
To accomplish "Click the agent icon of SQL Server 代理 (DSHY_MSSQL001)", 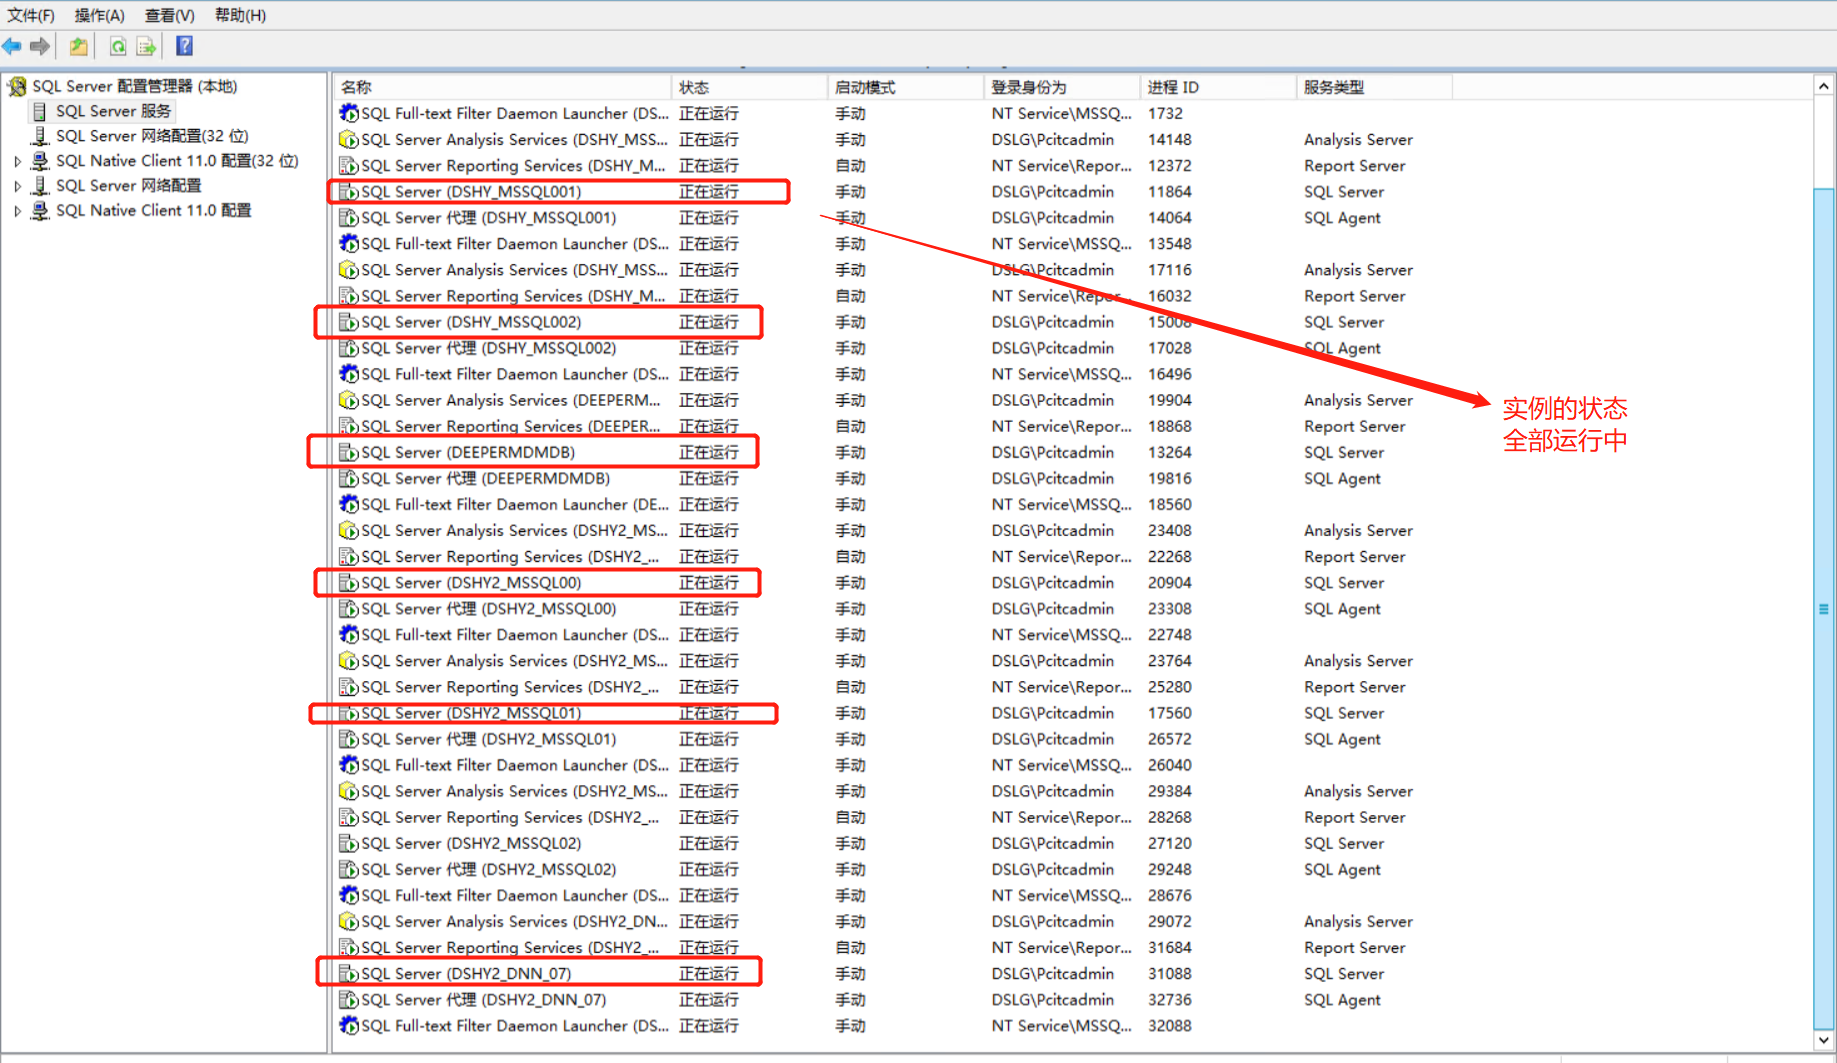I will (348, 218).
